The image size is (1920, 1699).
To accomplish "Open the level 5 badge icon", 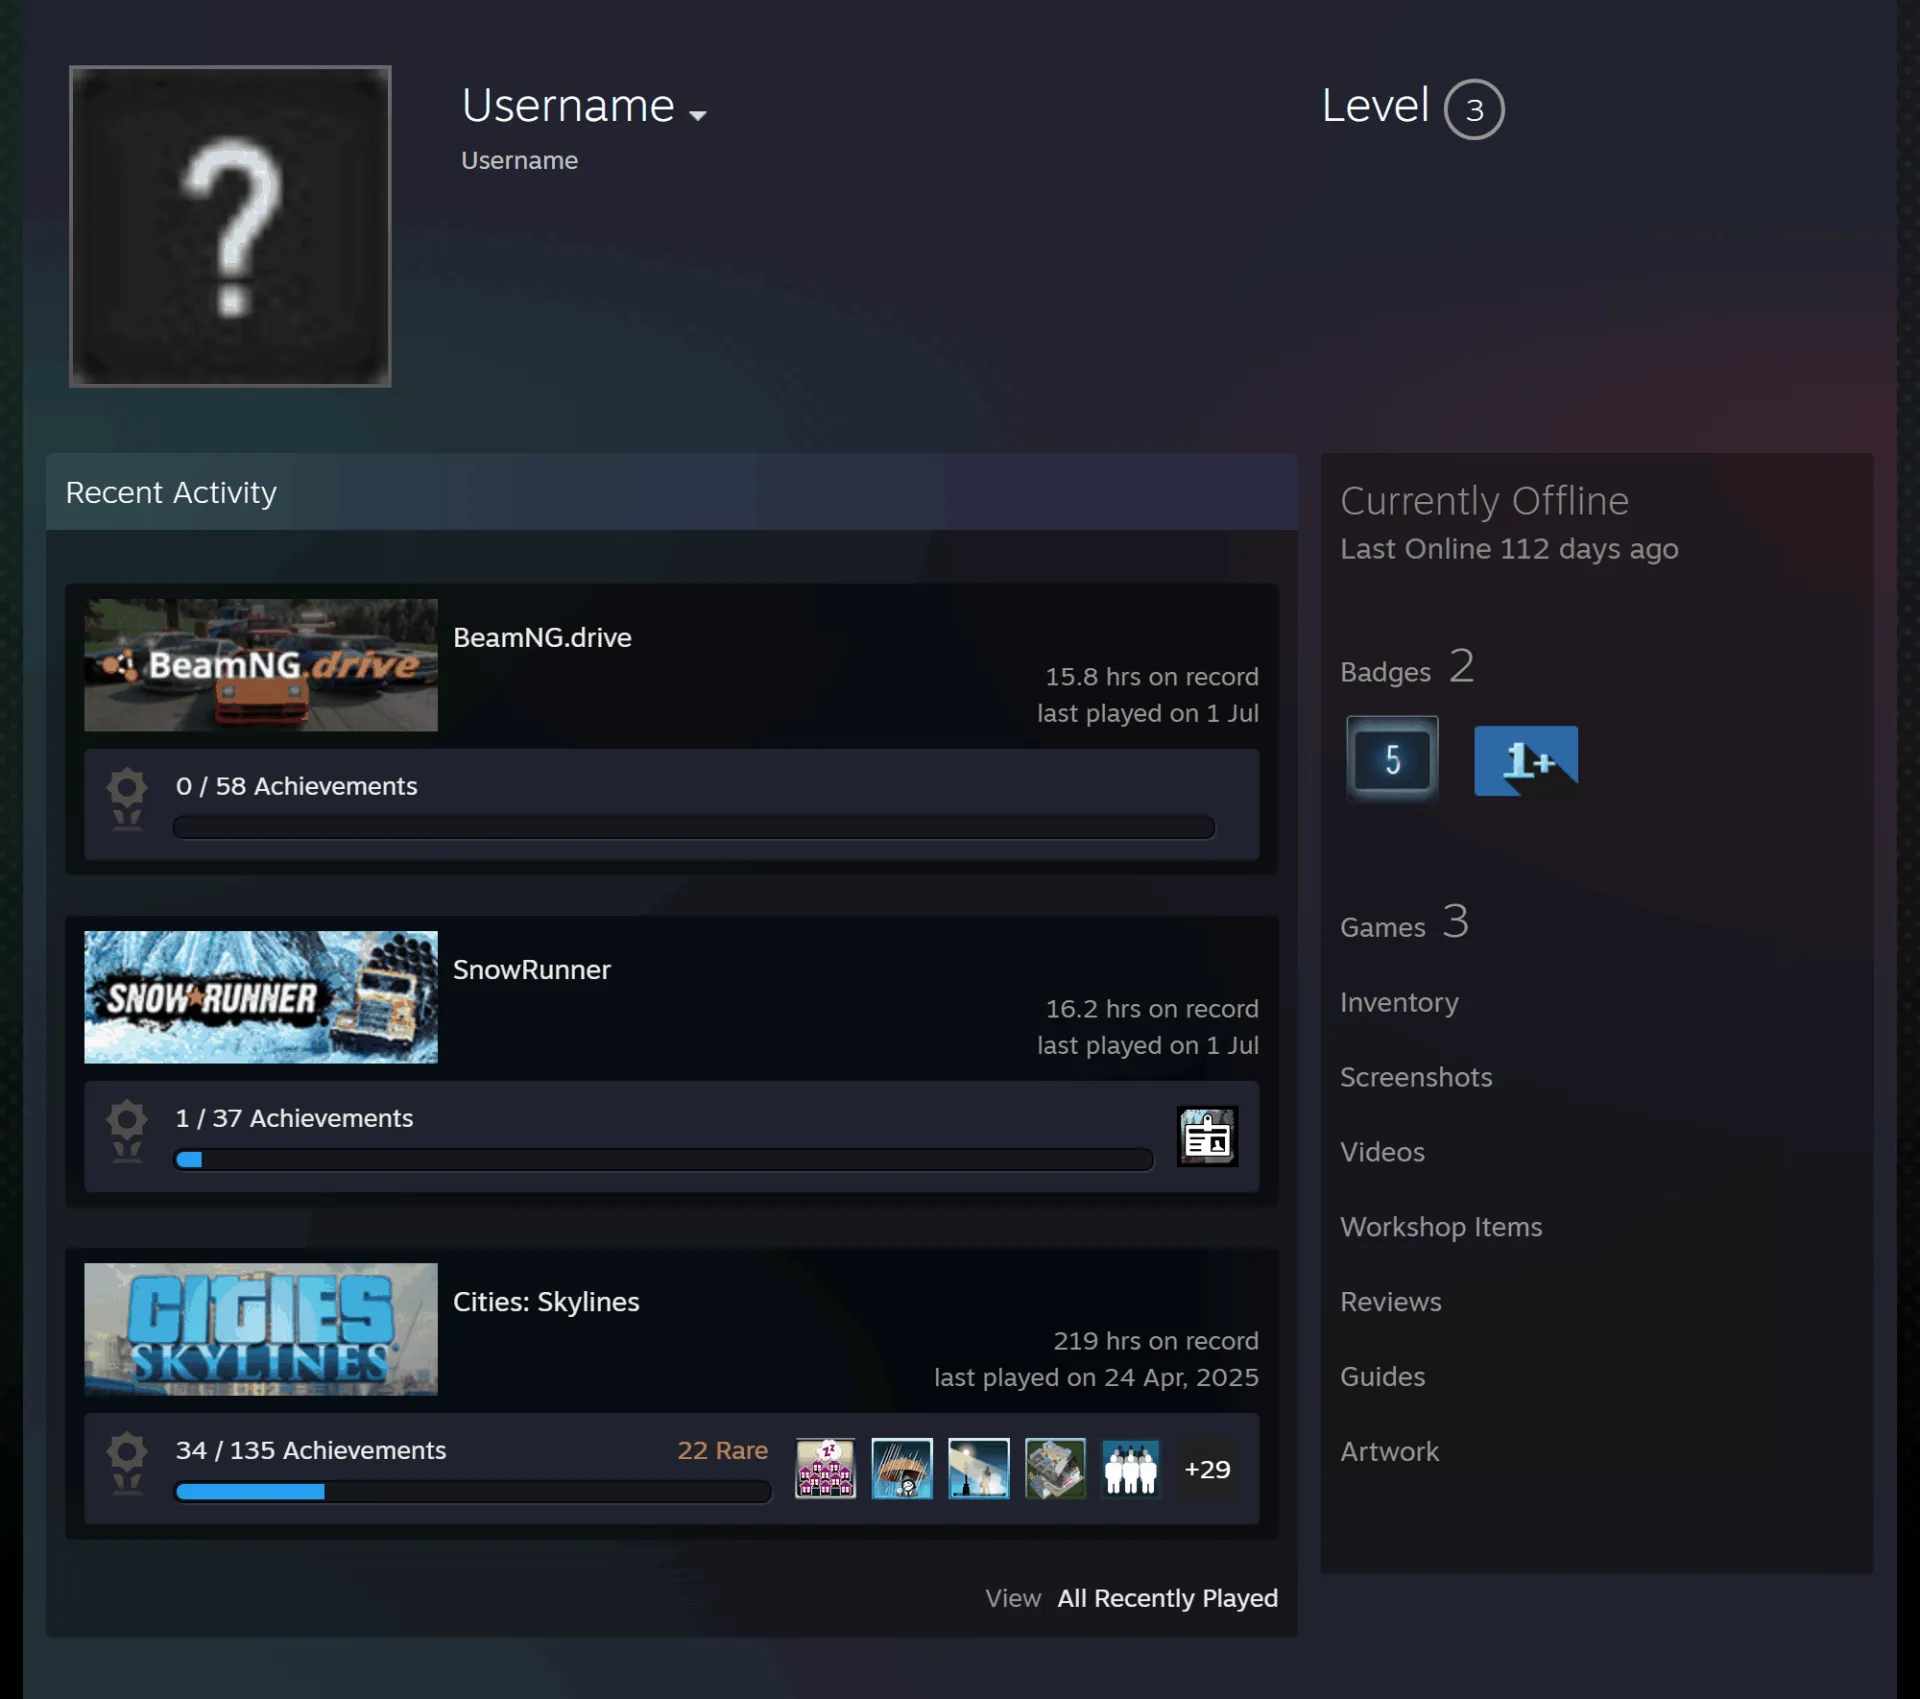I will 1392,759.
